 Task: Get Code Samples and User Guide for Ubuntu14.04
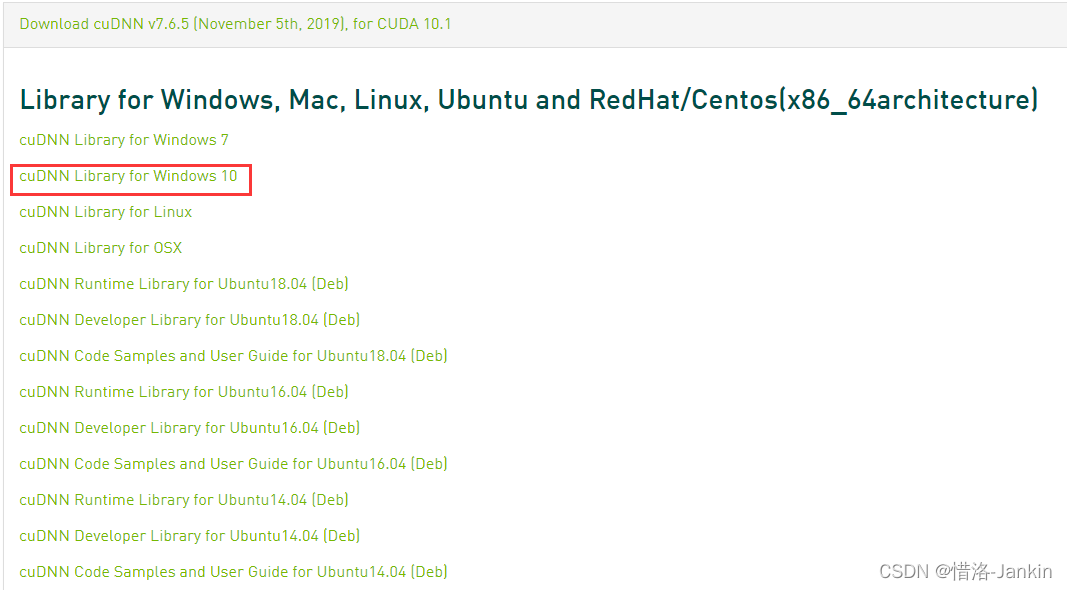pyautogui.click(x=233, y=572)
